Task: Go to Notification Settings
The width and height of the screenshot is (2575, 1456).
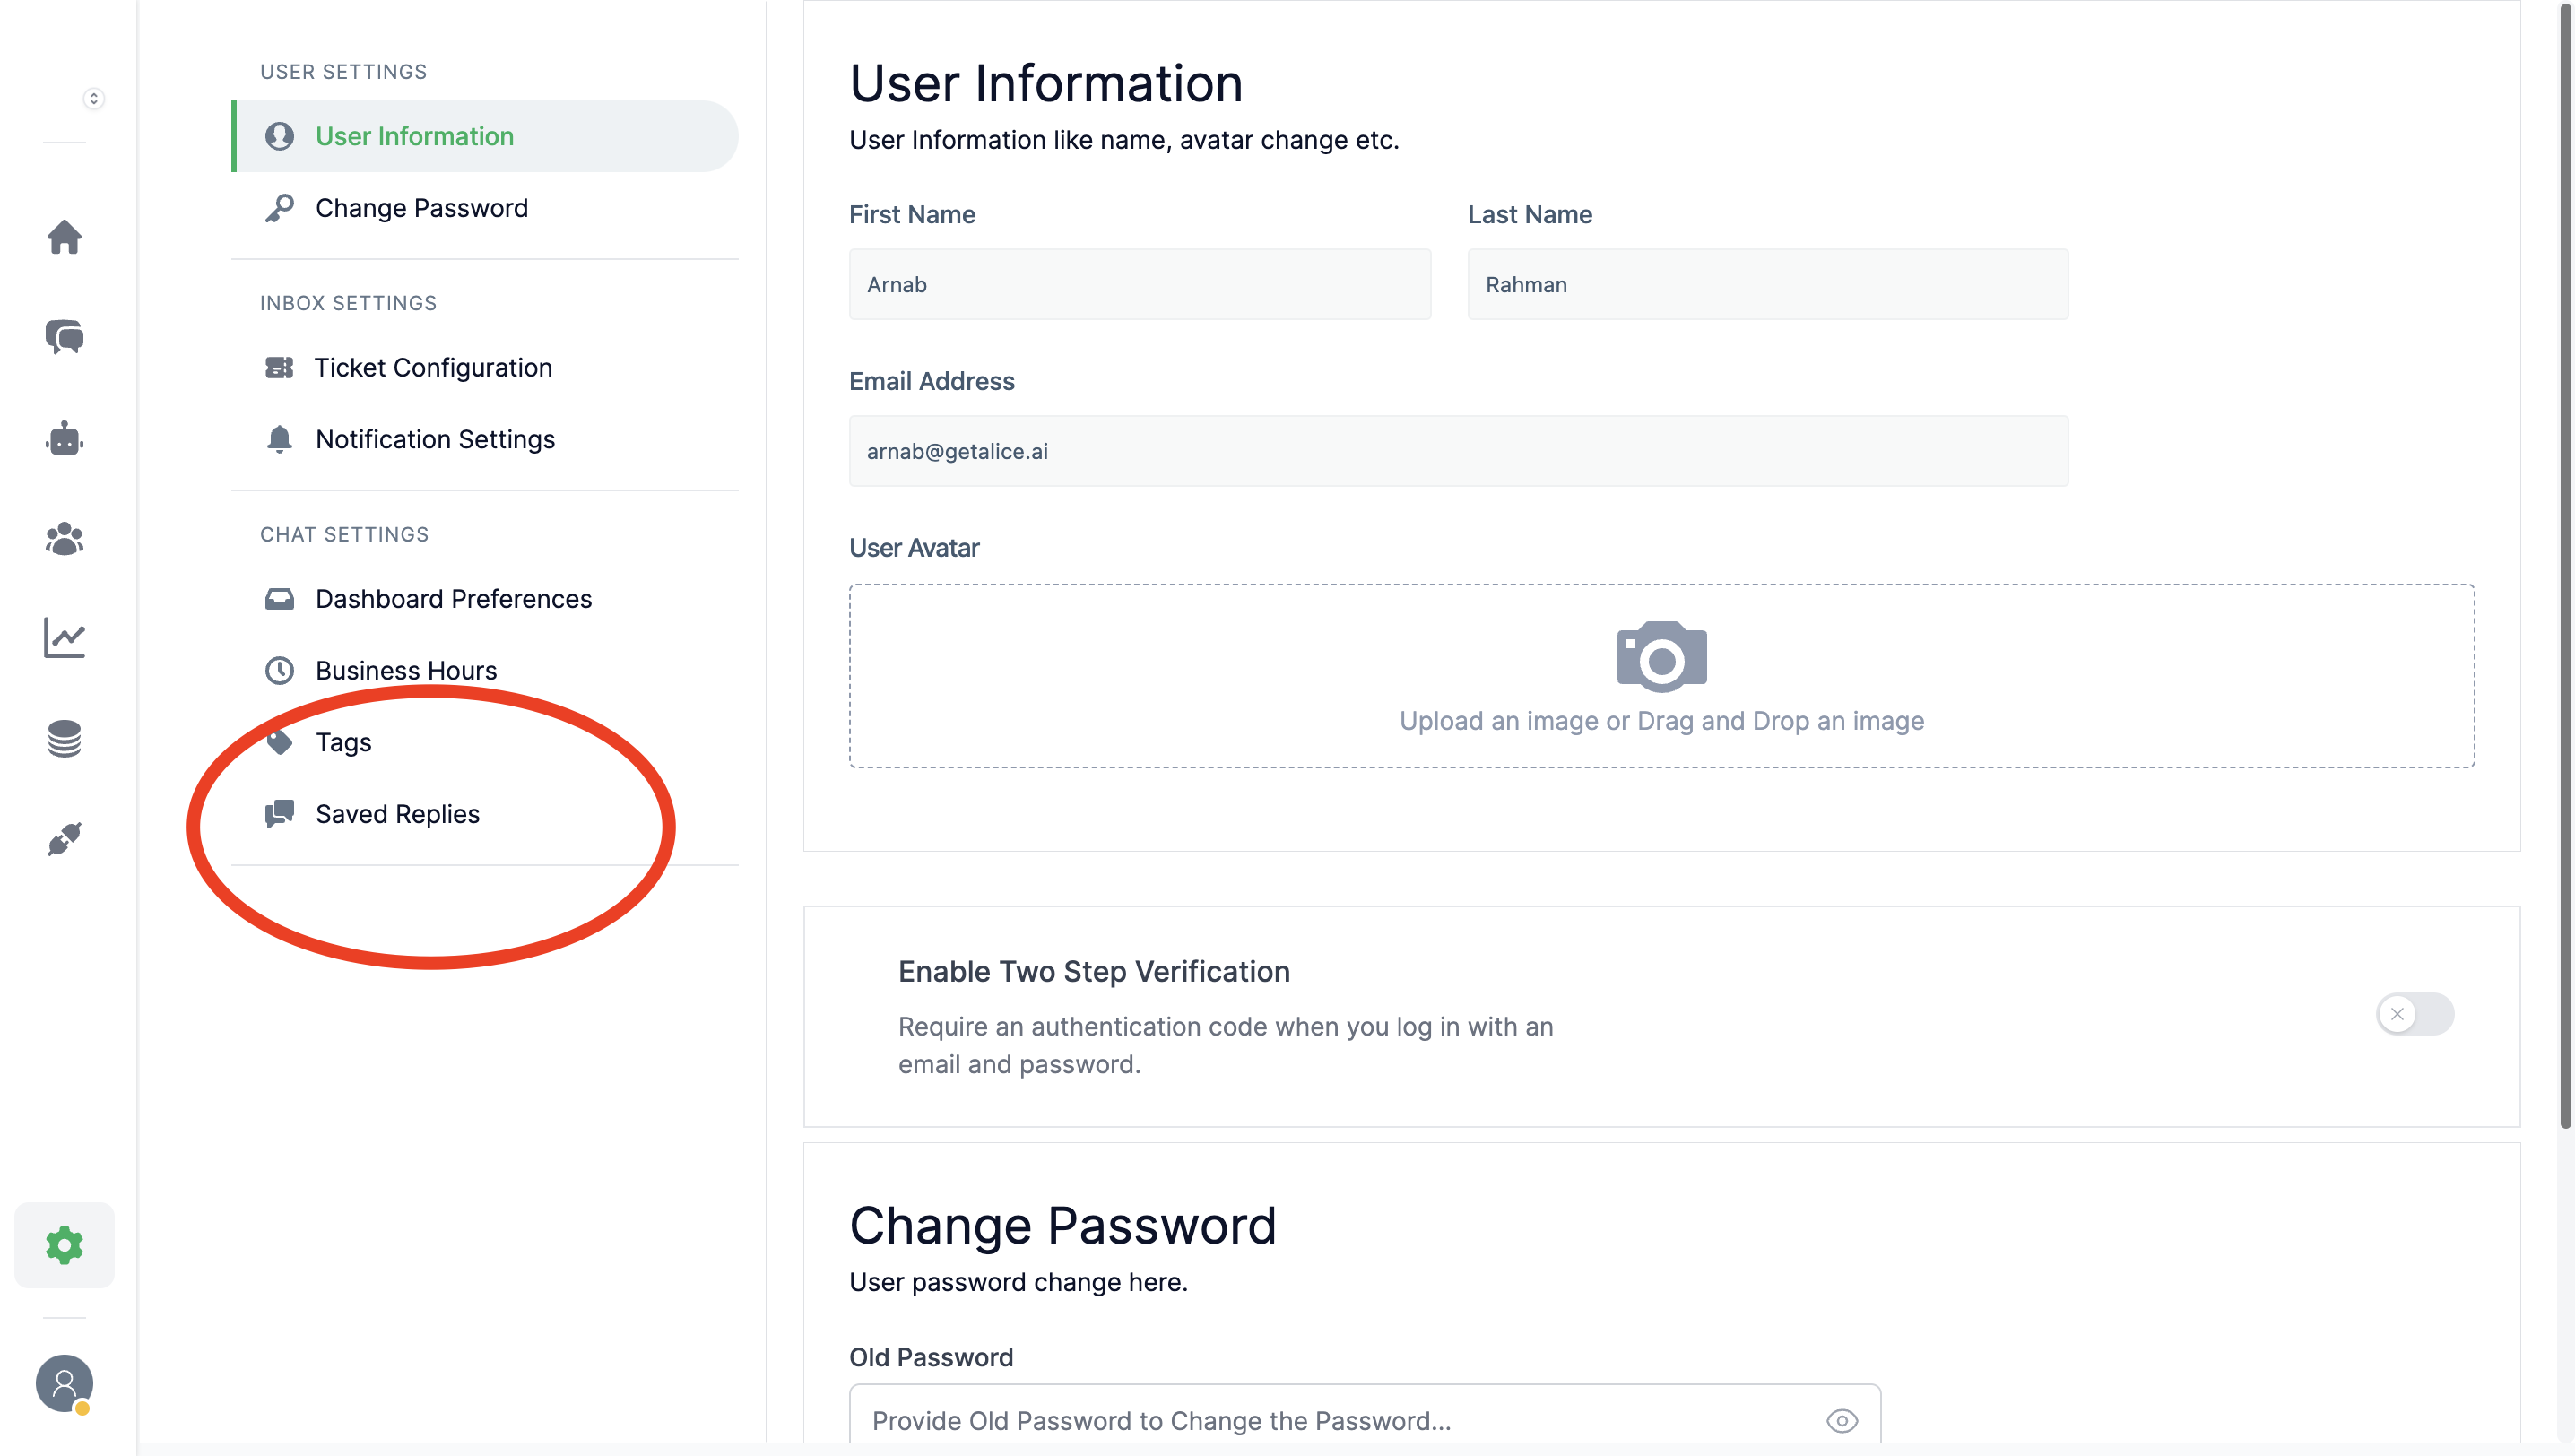Action: click(x=434, y=439)
